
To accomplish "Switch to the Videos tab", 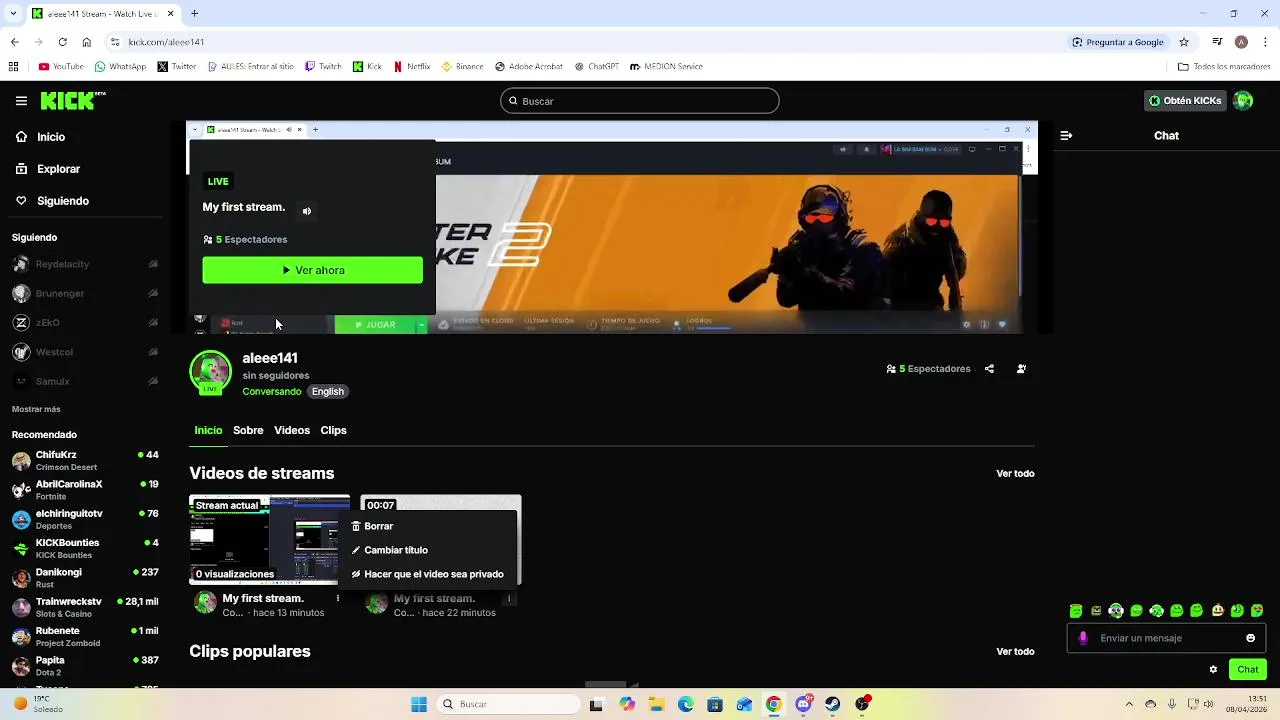I will (292, 431).
